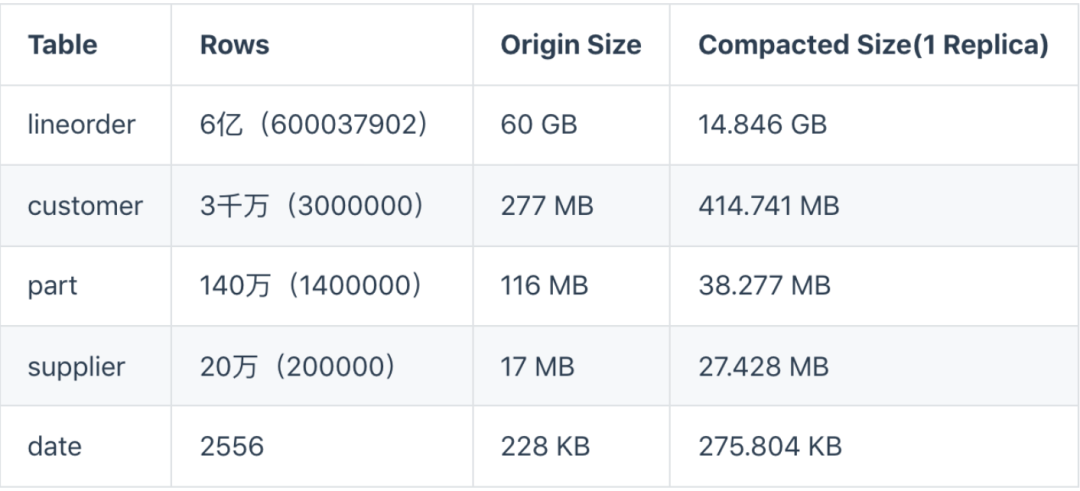1080x491 pixels.
Task: Click the 14.846 GB compacted size cell
Action: click(762, 125)
